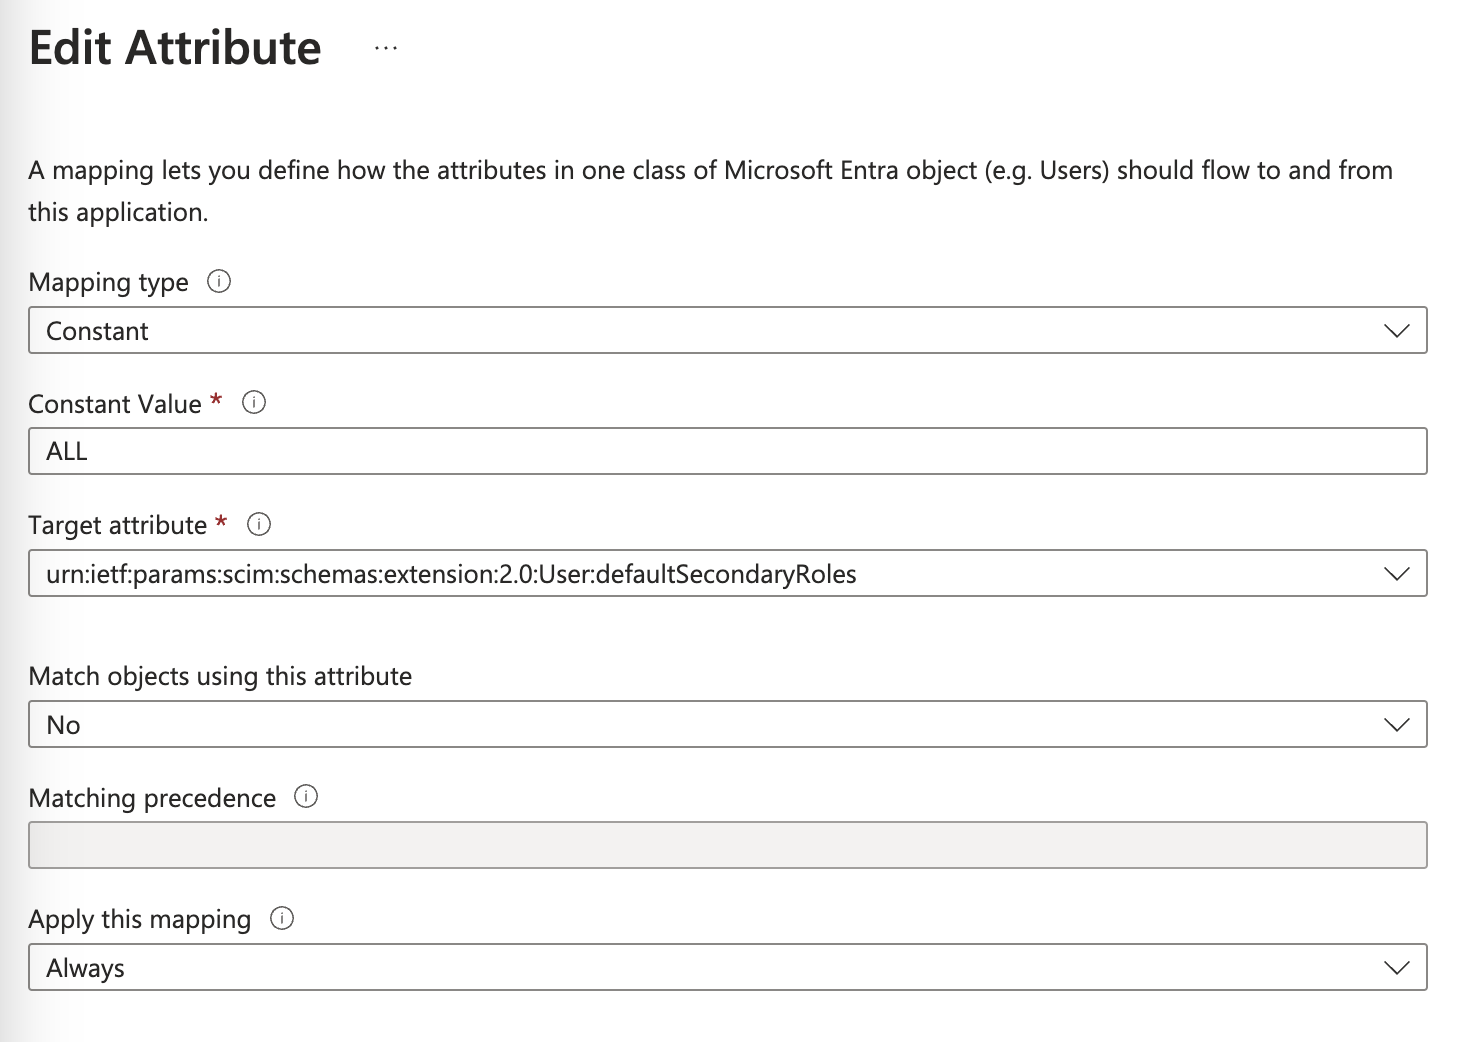Click the defaultSecondaryRoles target attribute value
The height and width of the screenshot is (1042, 1476).
click(451, 573)
